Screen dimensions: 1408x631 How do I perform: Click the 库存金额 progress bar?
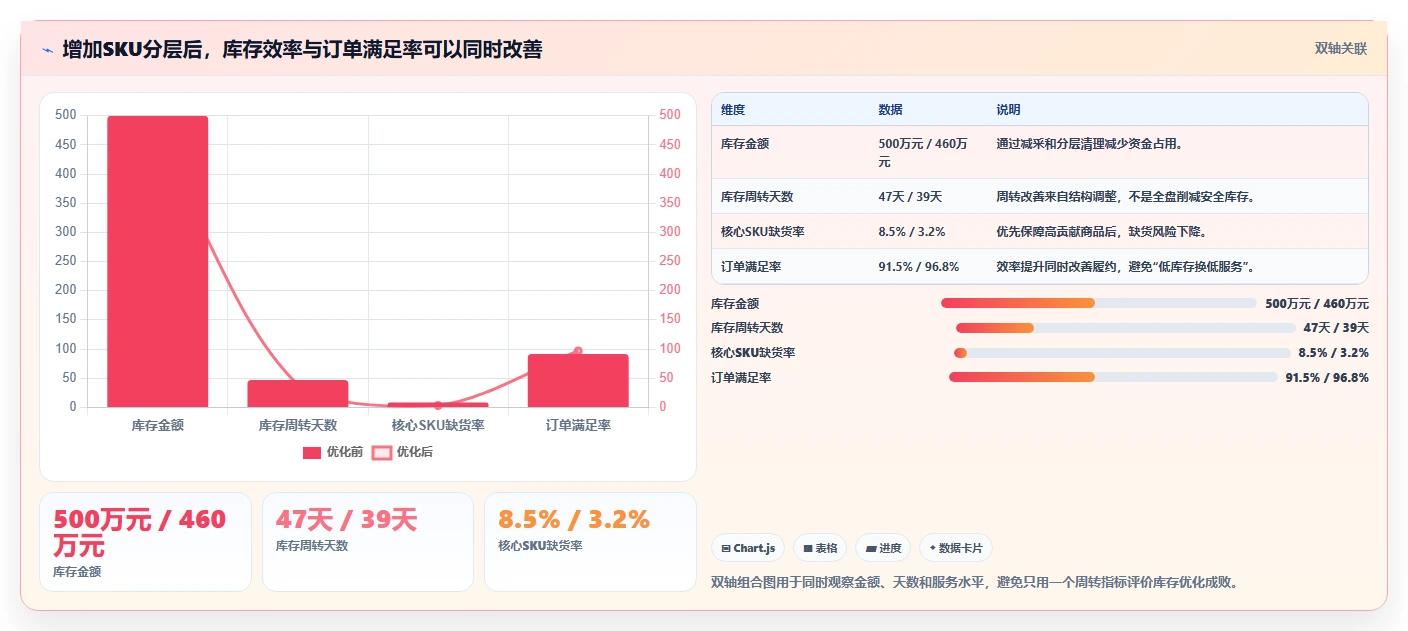pyautogui.click(x=1098, y=303)
